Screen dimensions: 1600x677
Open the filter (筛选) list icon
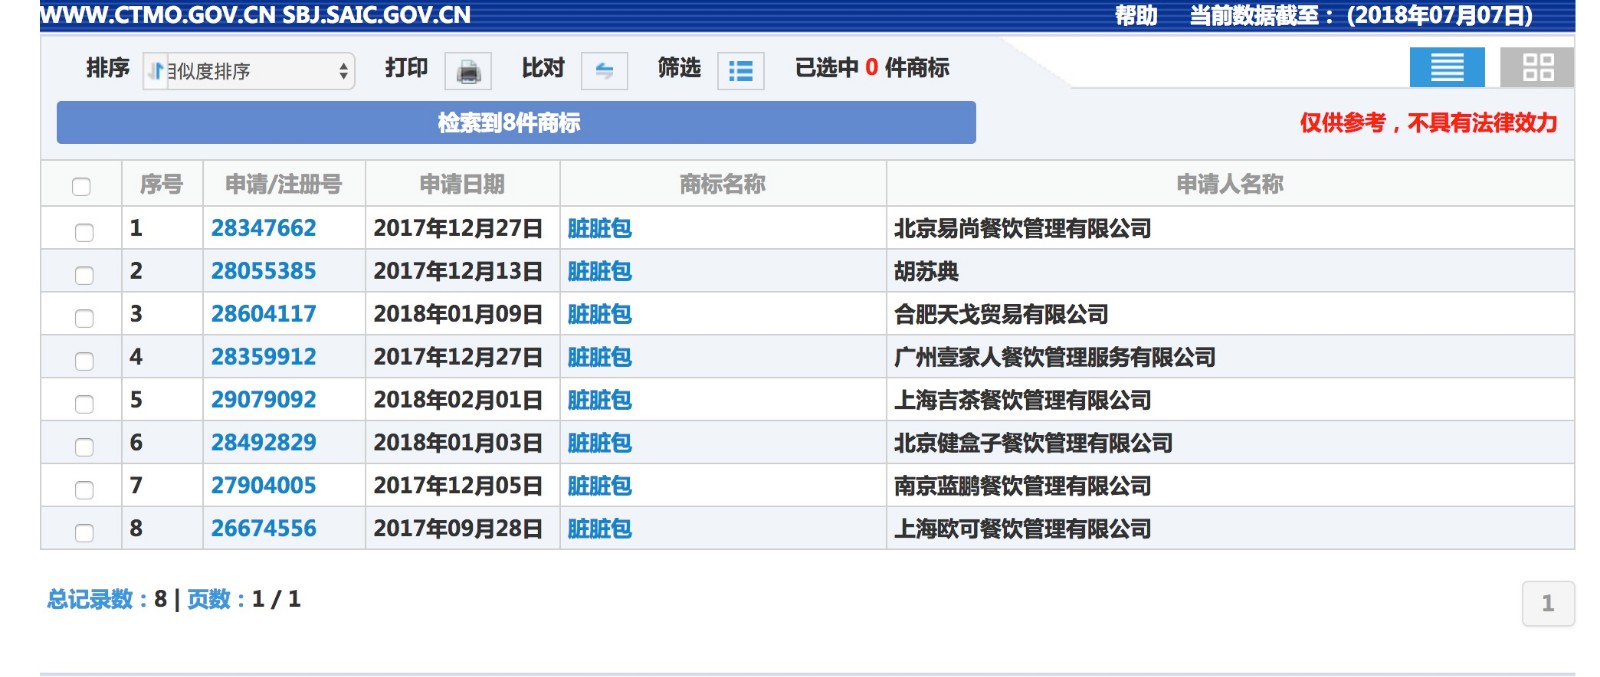coord(740,71)
